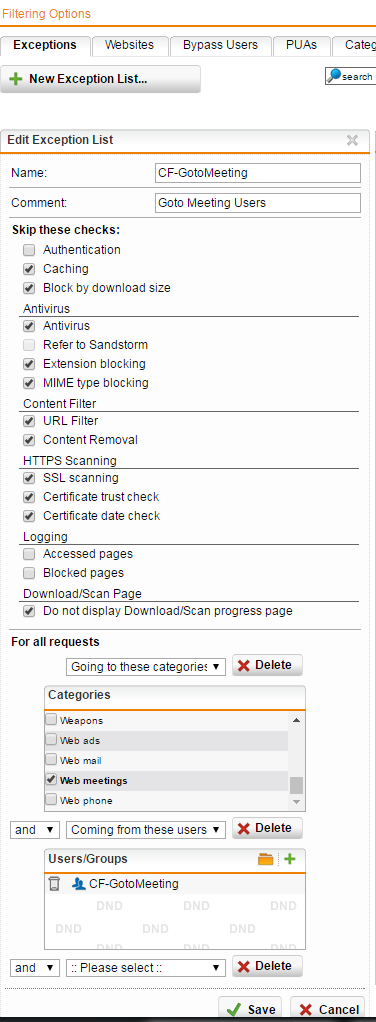Remove CF-GotoMeeting with the trash icon
The width and height of the screenshot is (376, 1022).
tap(55, 884)
